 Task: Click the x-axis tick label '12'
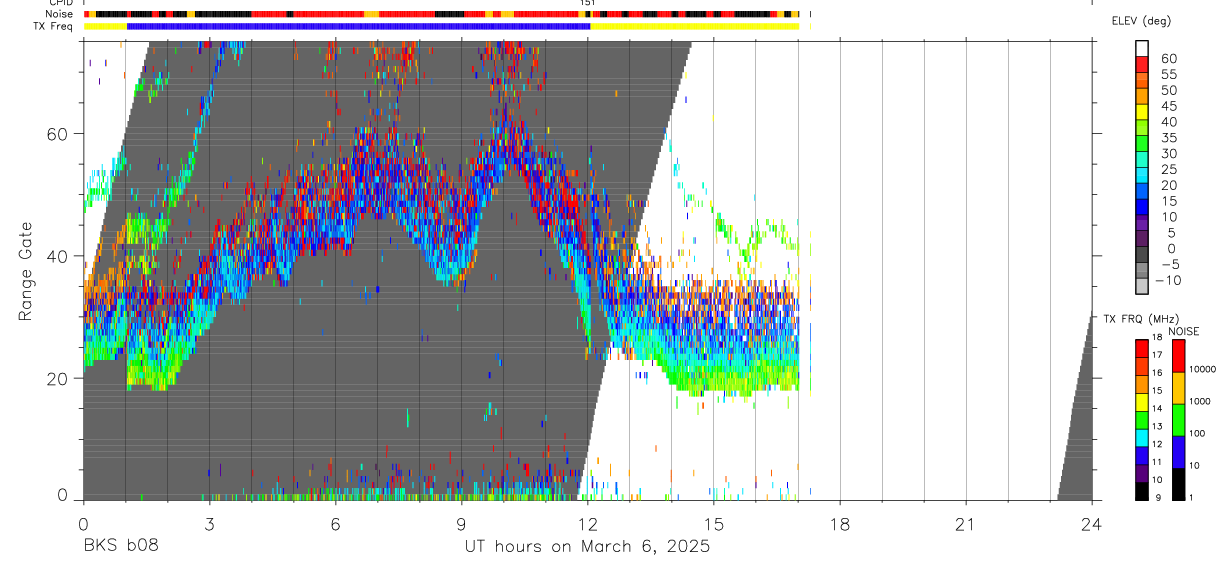588,523
